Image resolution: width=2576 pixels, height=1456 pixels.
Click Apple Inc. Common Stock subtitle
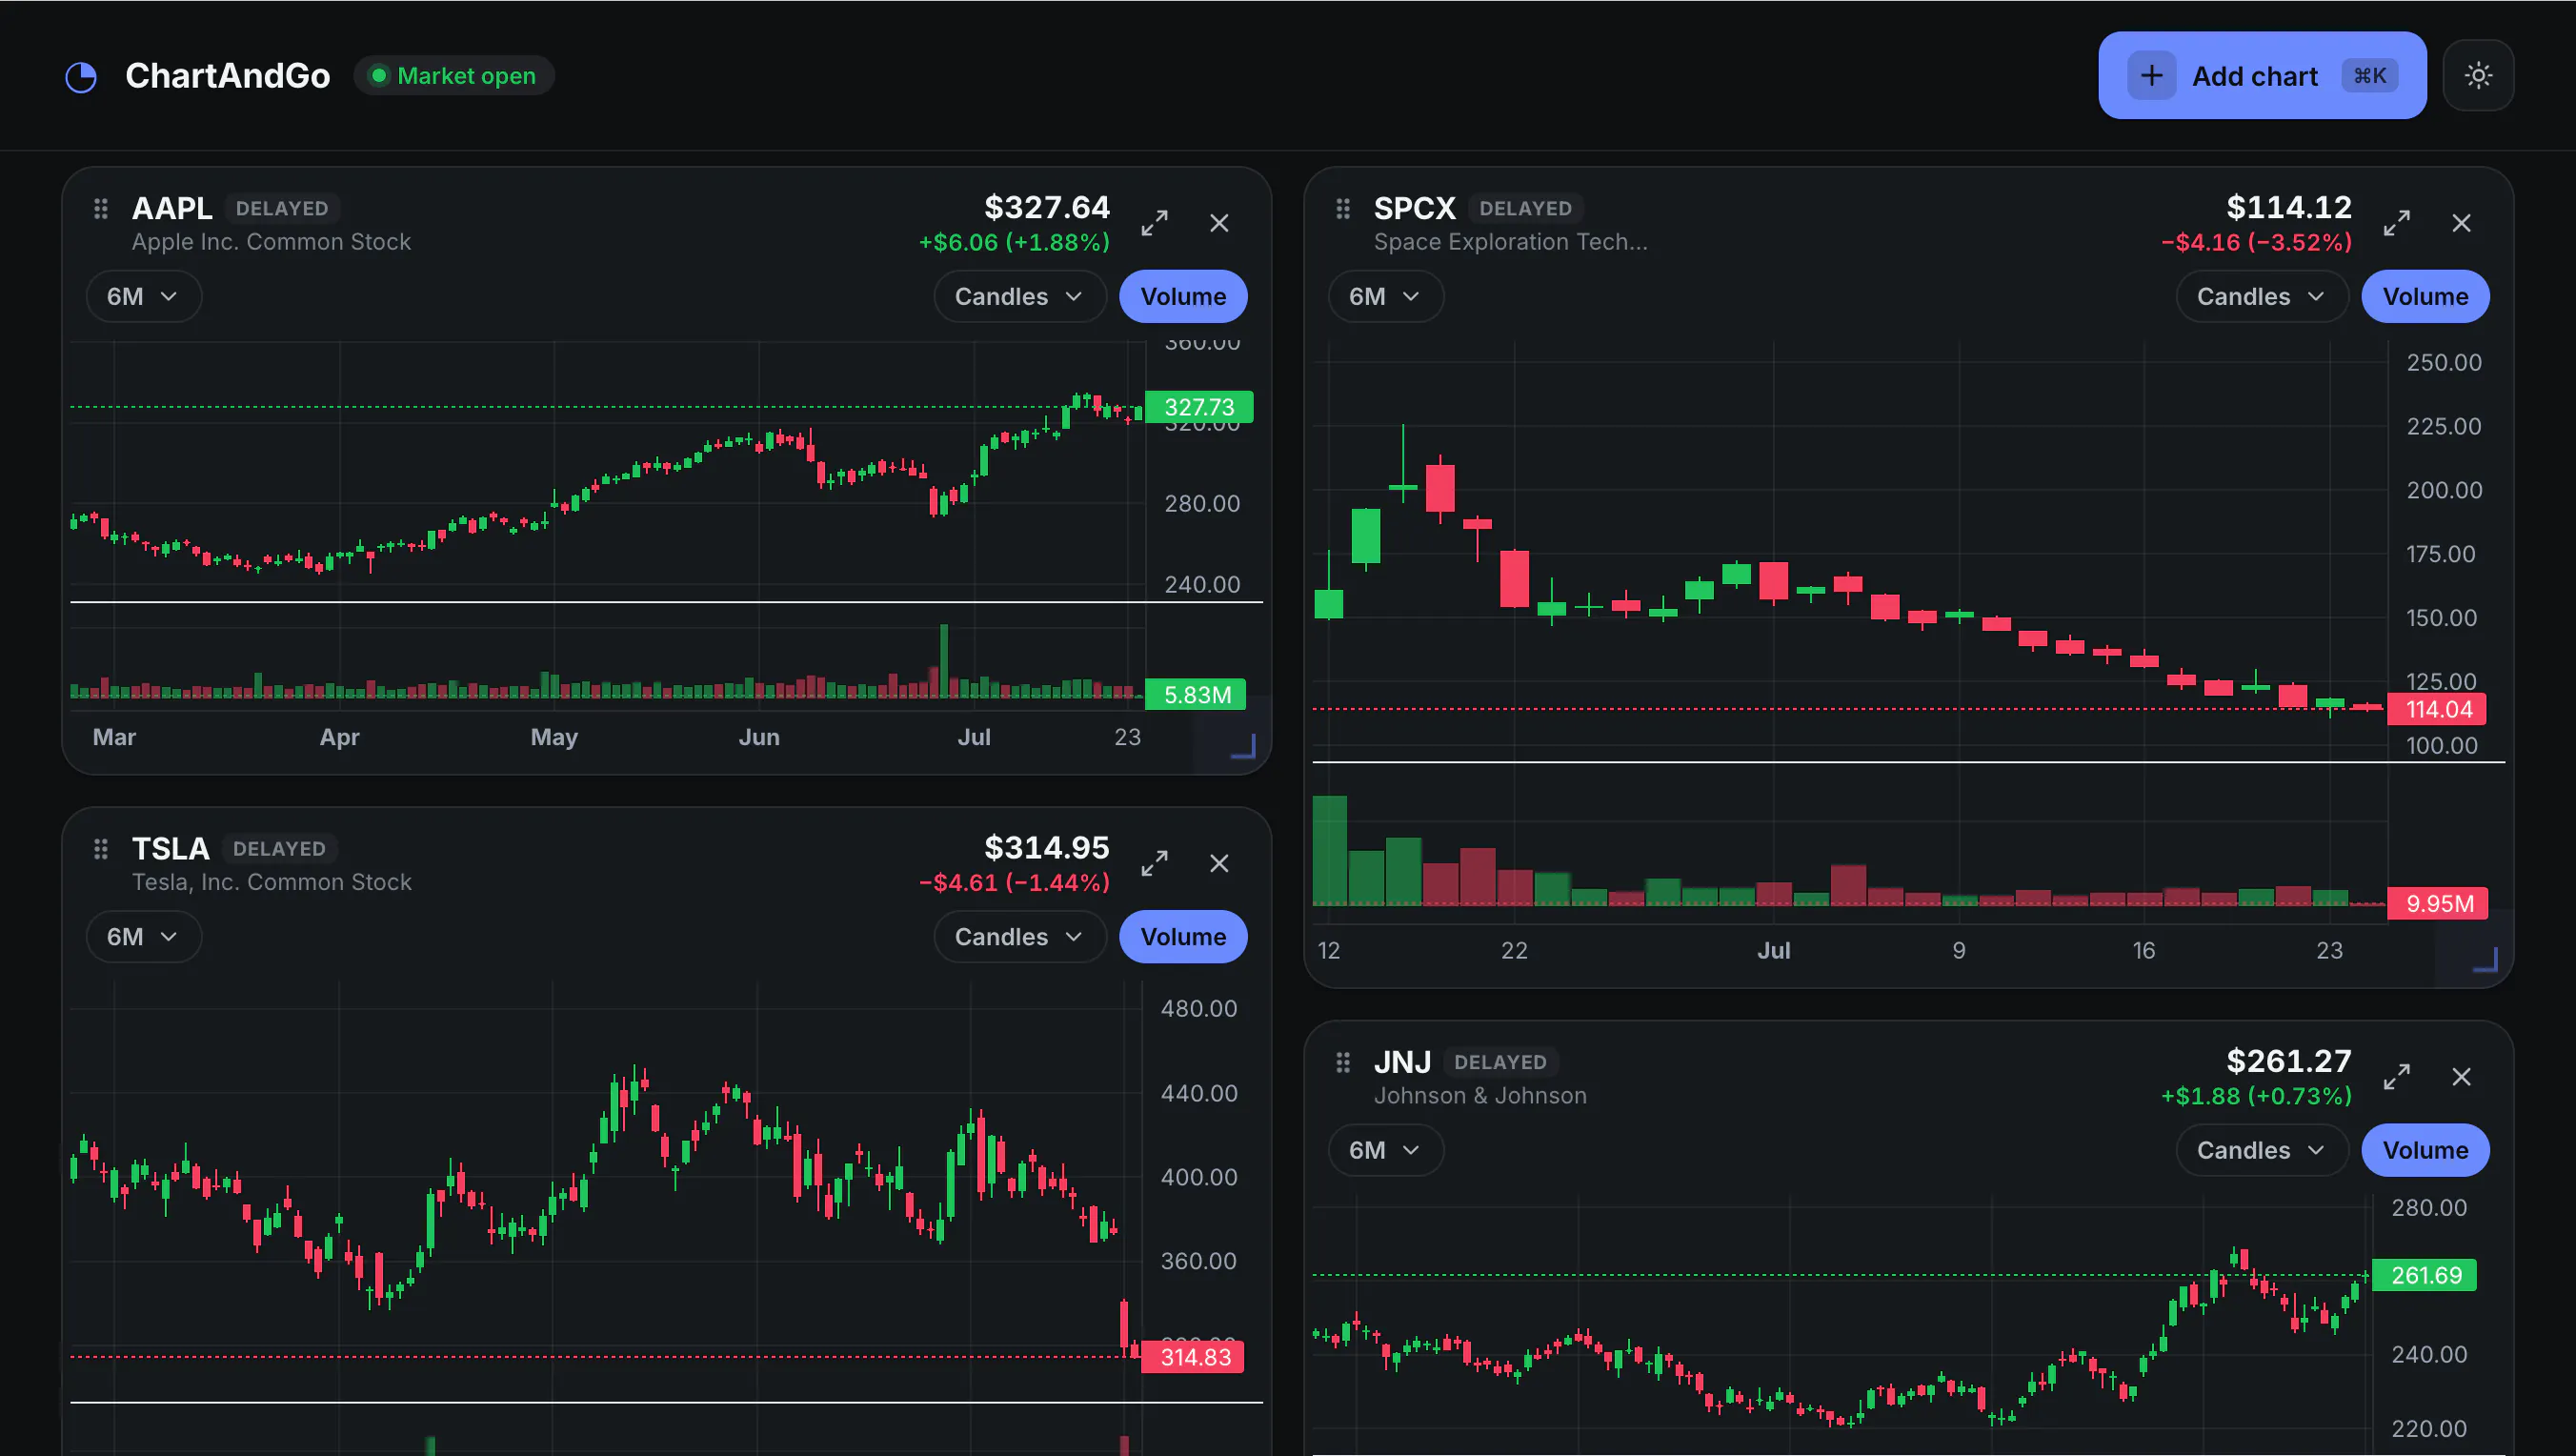pyautogui.click(x=271, y=242)
